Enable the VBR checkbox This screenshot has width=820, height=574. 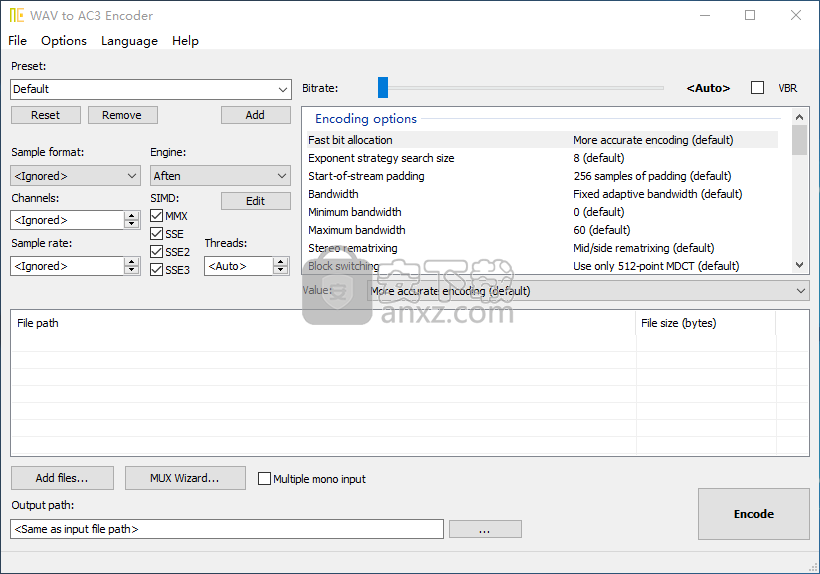tap(757, 88)
